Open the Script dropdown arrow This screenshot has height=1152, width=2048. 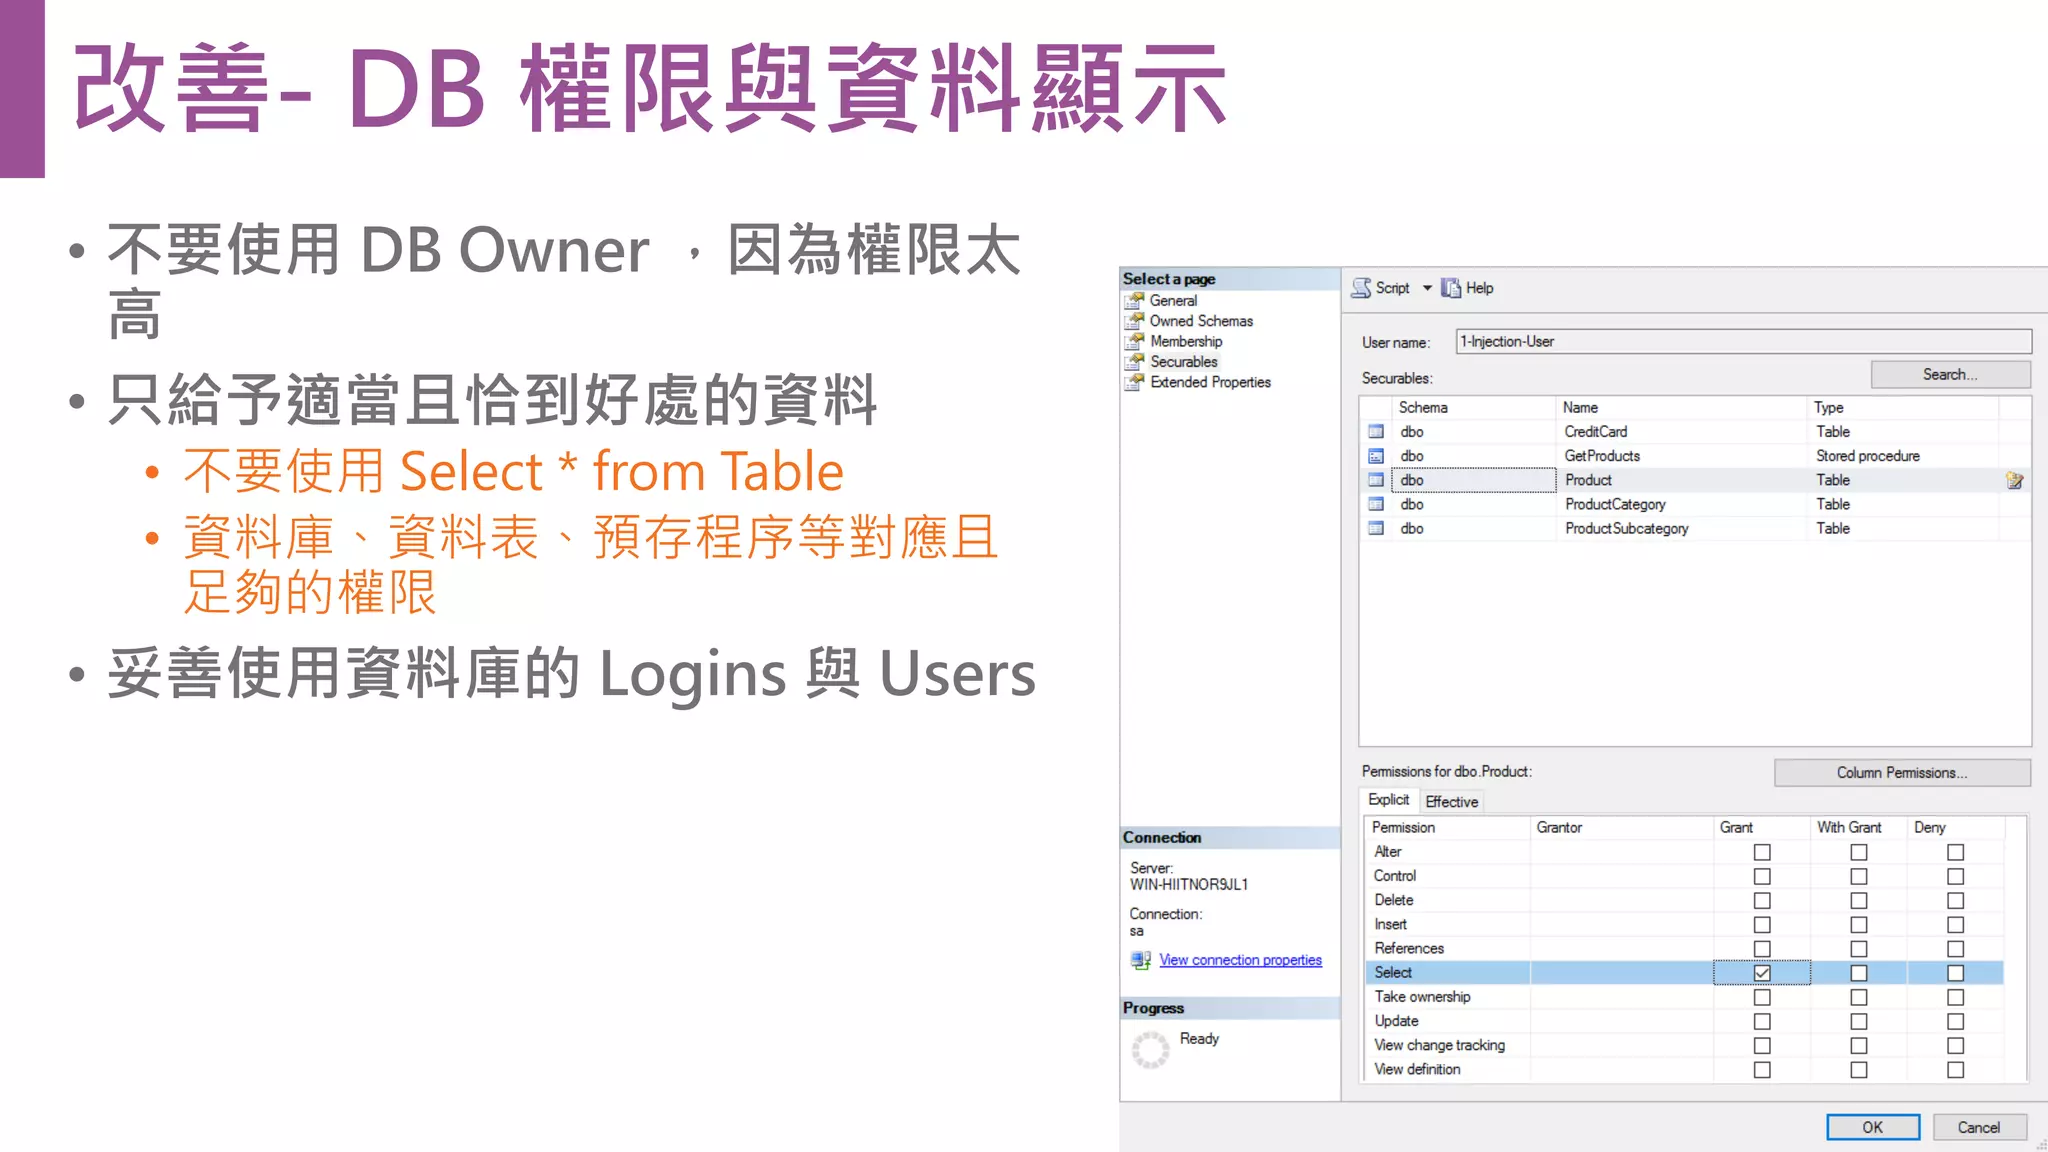tap(1427, 288)
